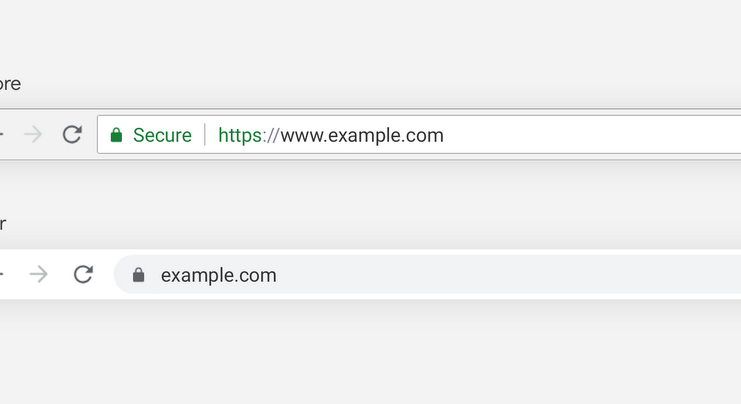Go forward using the arrow in the Secure toolbar
This screenshot has height=404, width=741.
33,134
